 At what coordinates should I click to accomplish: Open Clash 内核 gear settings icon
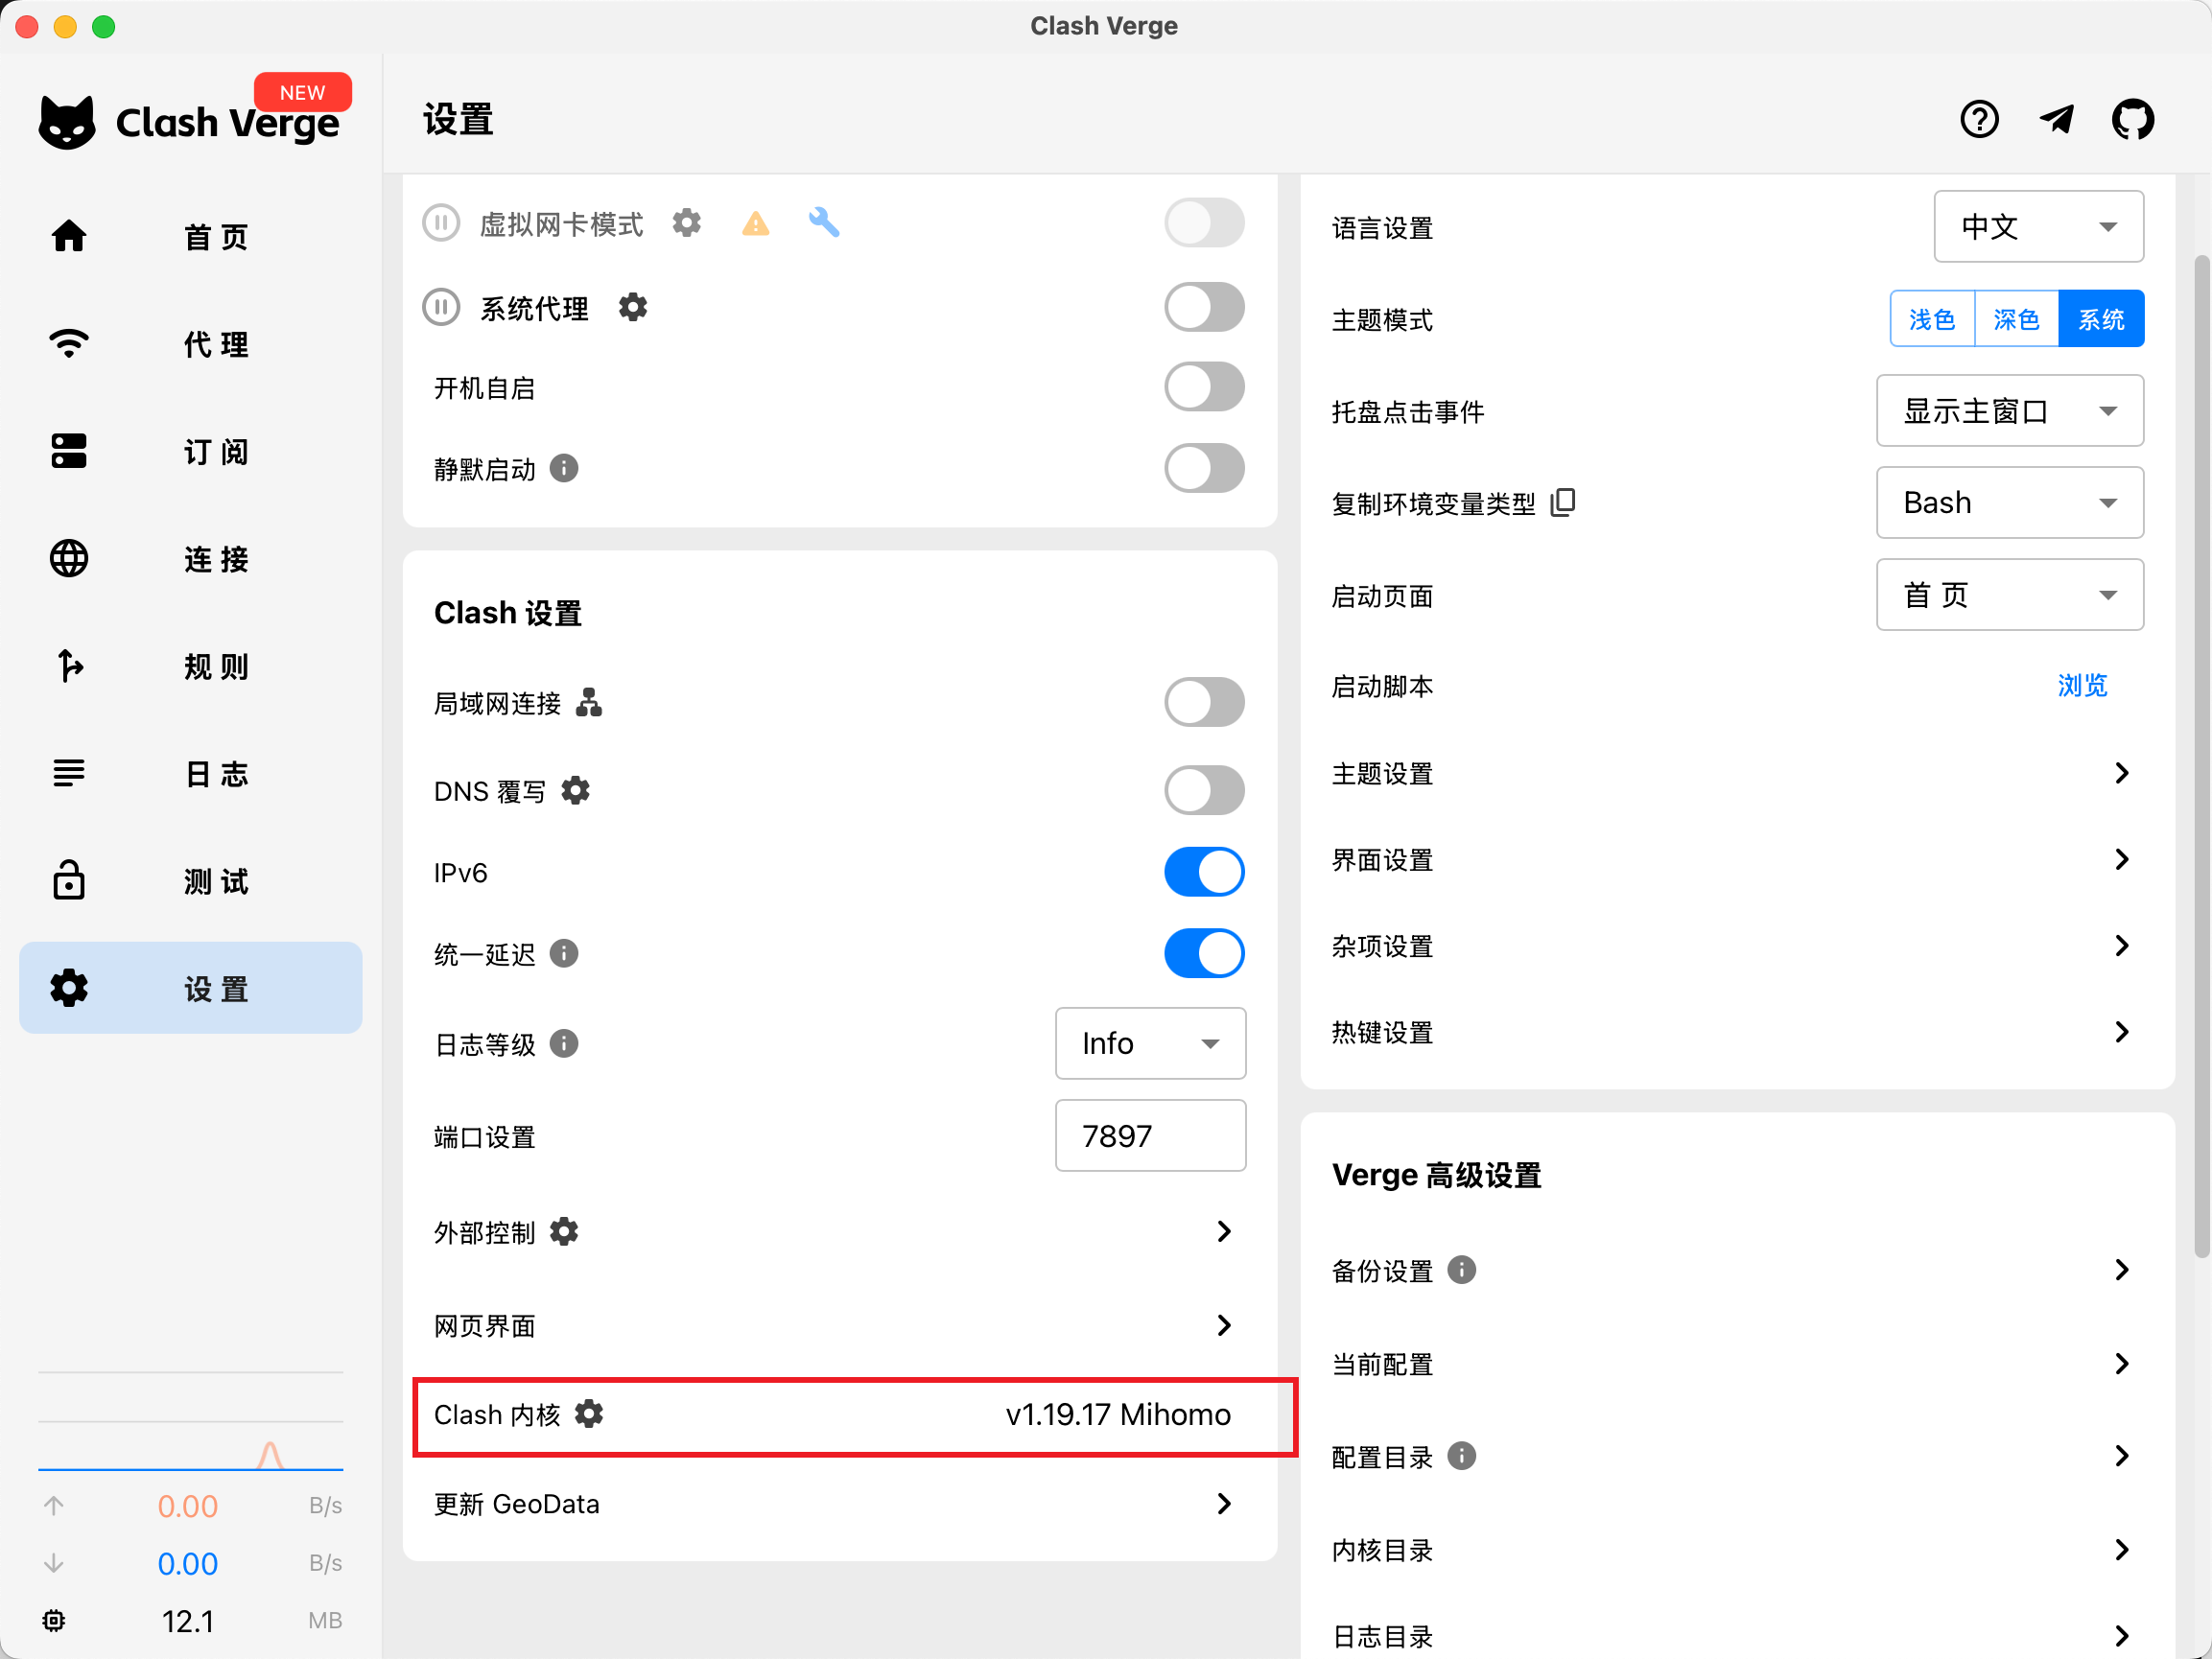tap(589, 1413)
